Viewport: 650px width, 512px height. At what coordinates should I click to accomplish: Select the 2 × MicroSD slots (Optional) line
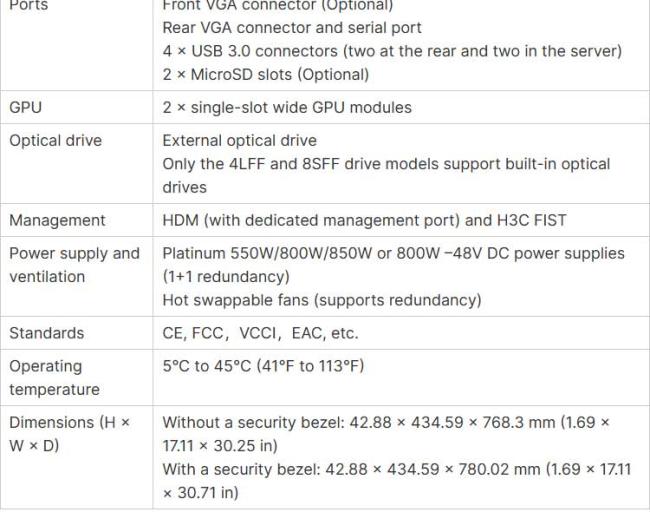[x=266, y=75]
